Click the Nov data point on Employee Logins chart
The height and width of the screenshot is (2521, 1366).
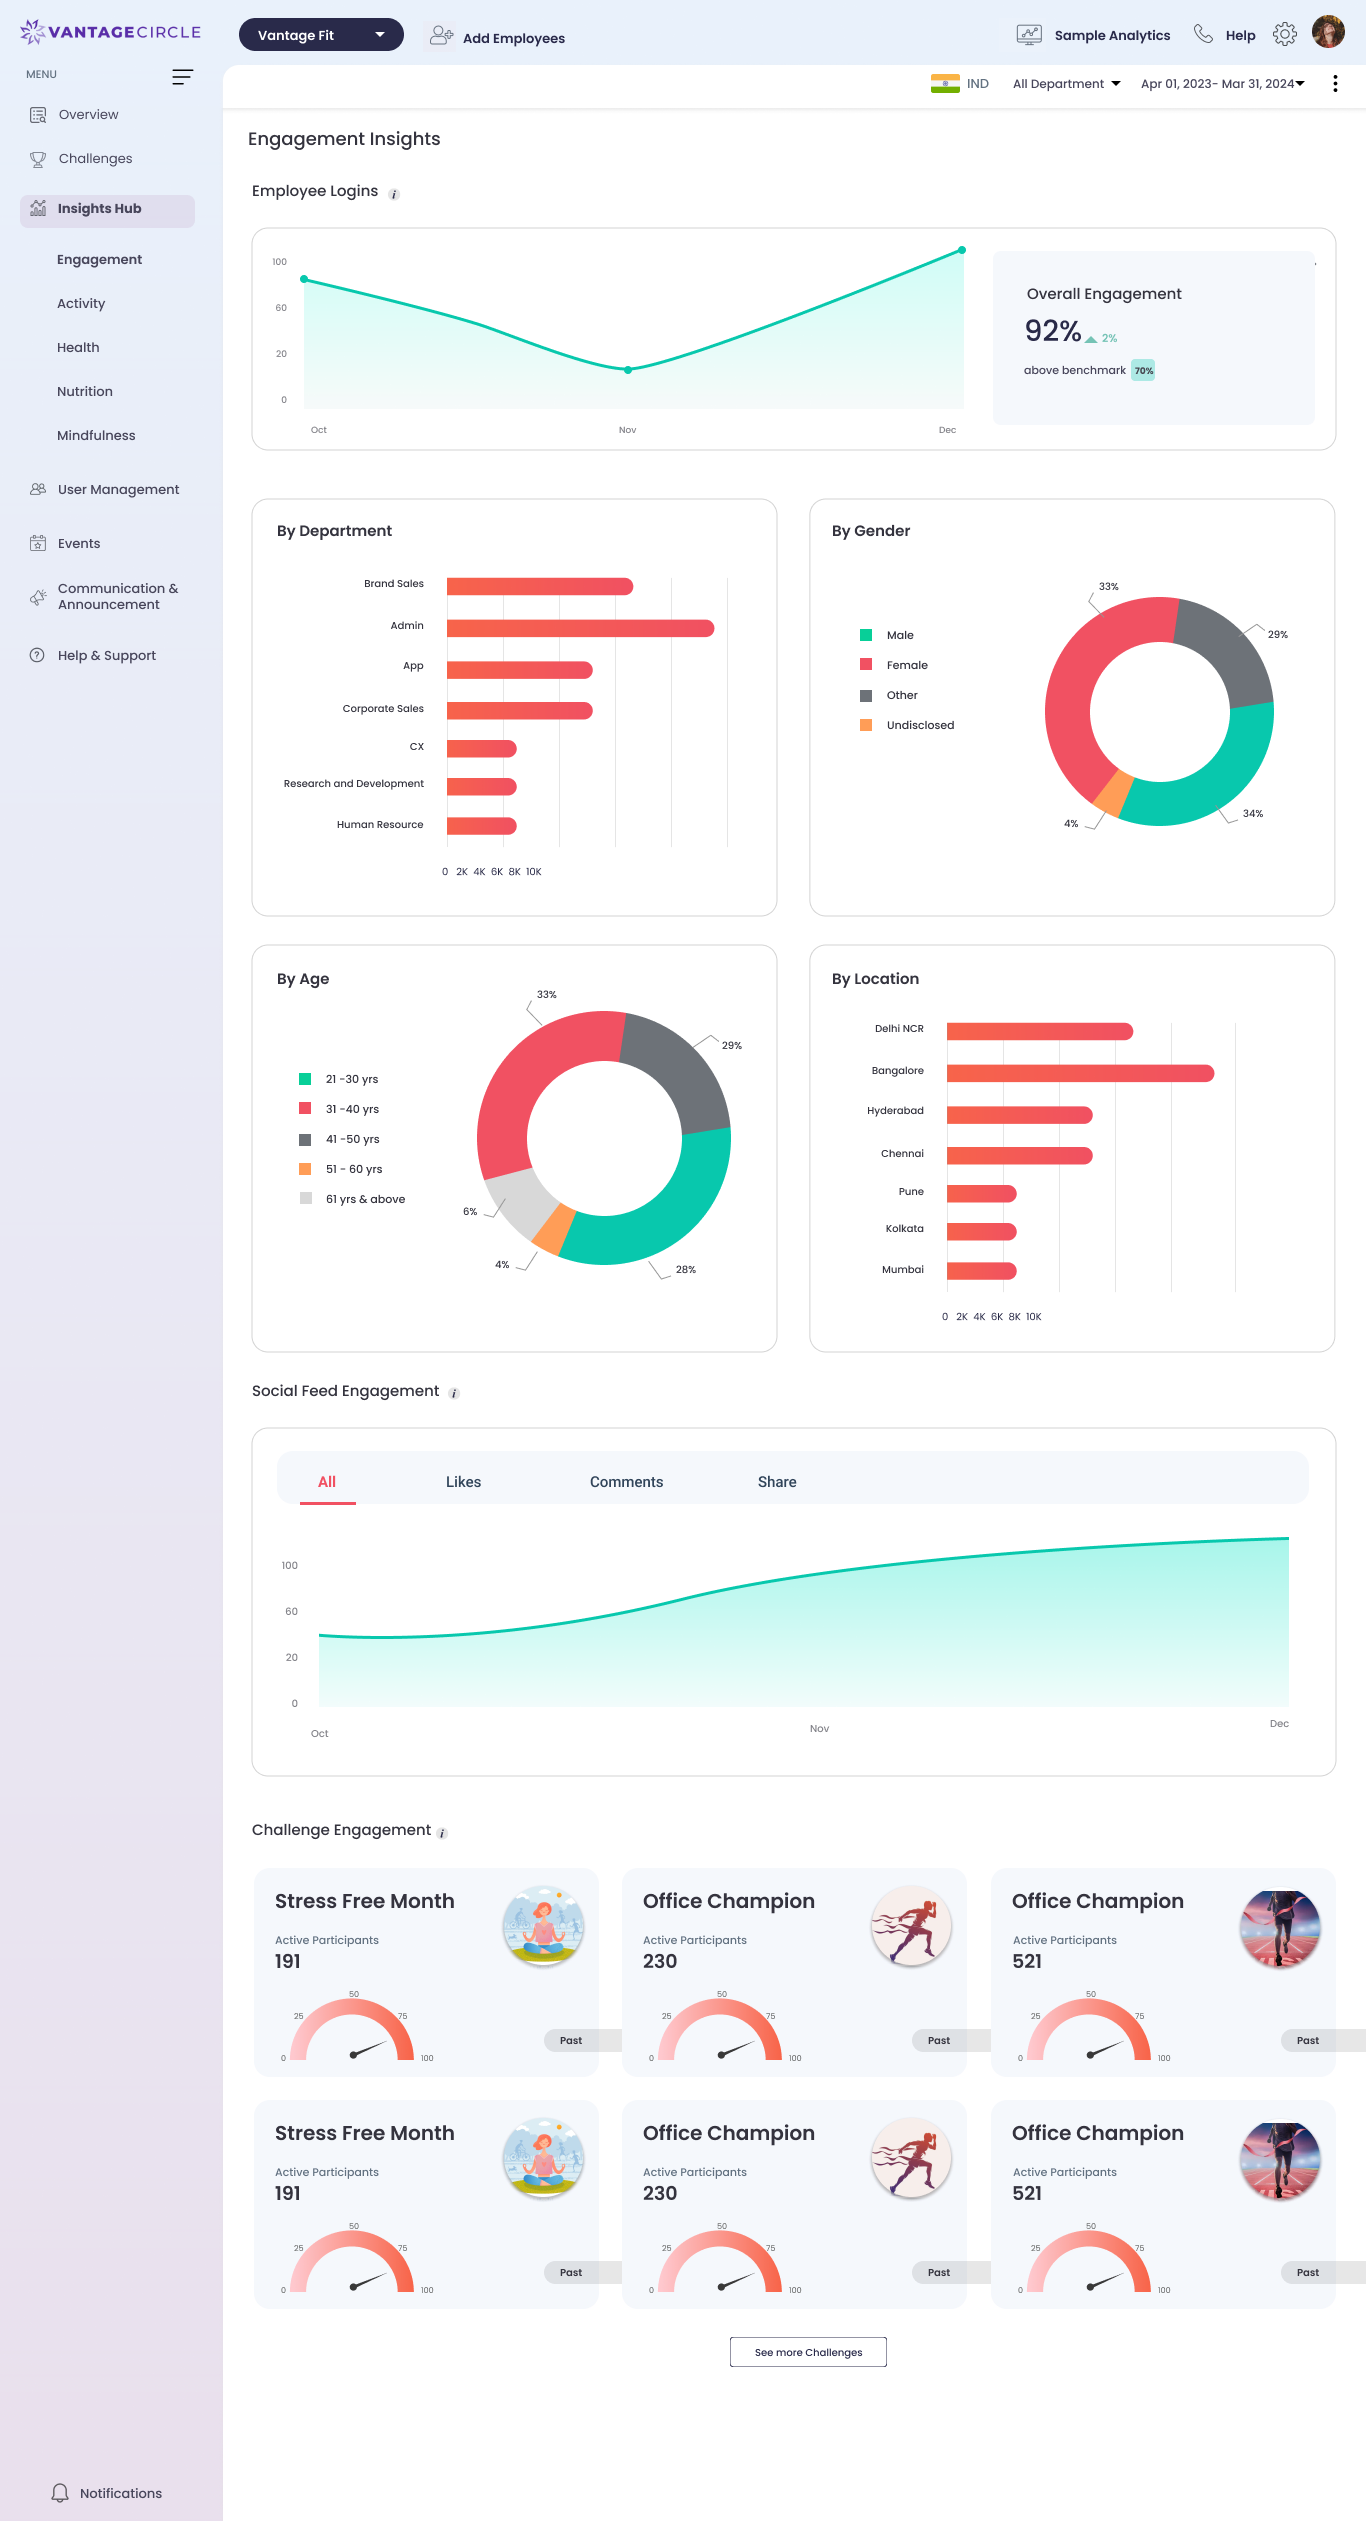[628, 370]
